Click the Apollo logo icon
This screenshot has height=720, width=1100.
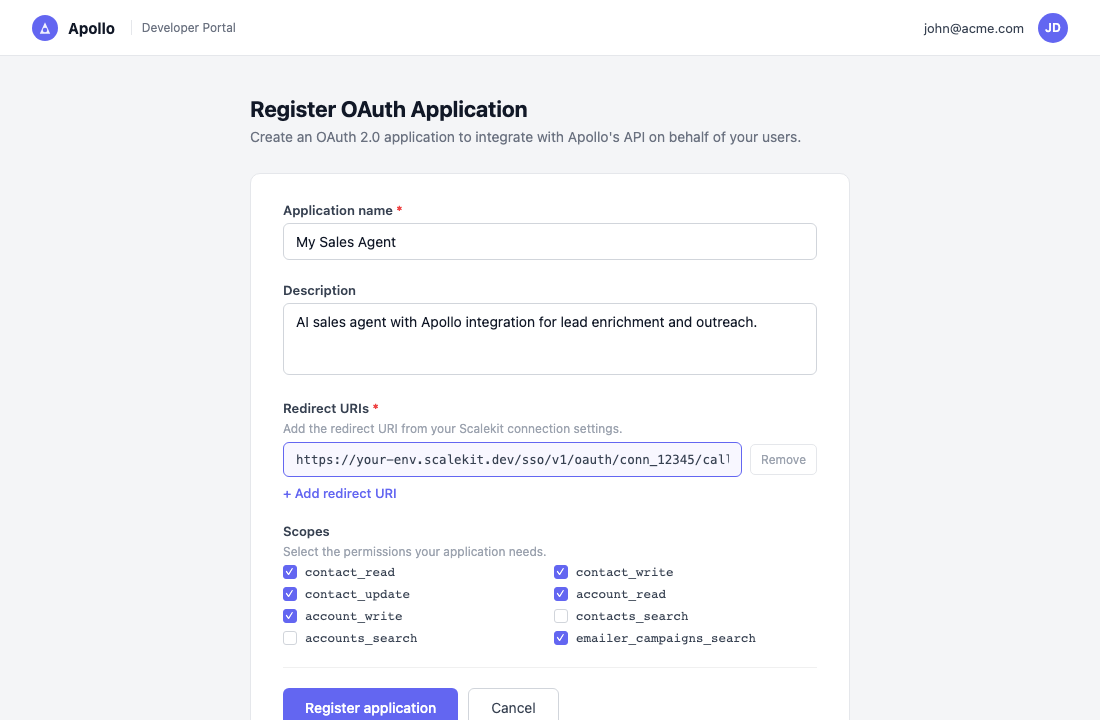pyautogui.click(x=45, y=28)
